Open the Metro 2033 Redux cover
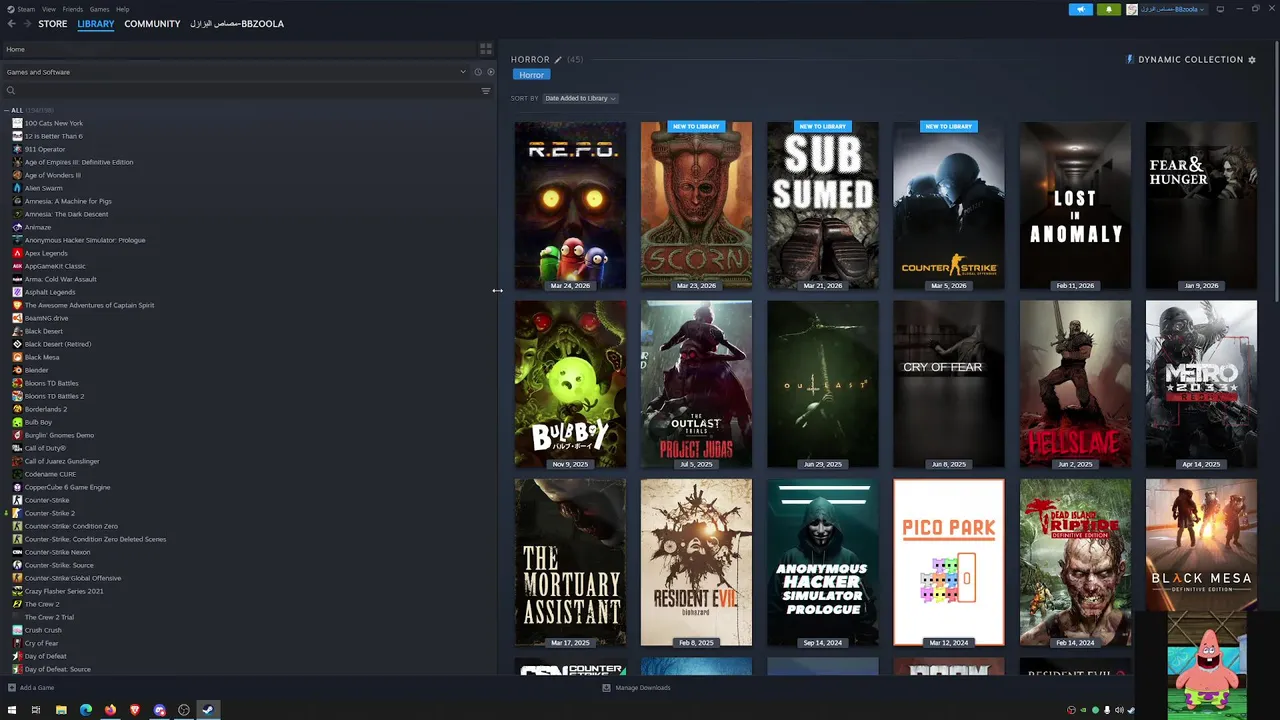 tap(1201, 384)
